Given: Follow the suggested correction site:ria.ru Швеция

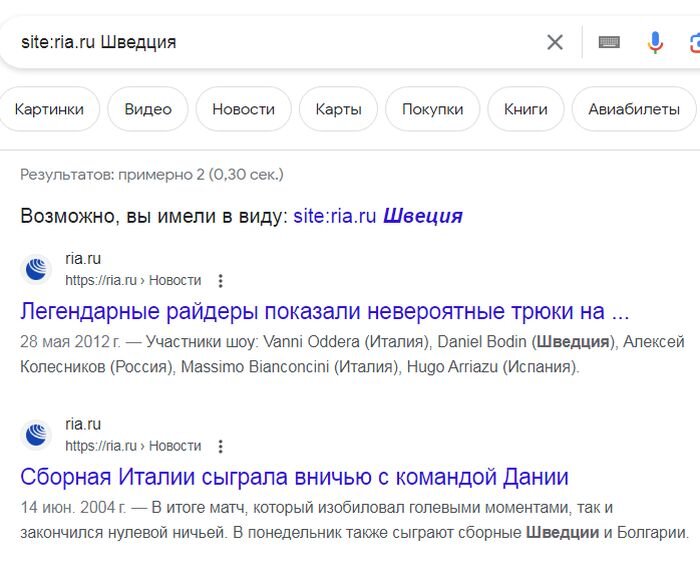Looking at the screenshot, I should 378,216.
